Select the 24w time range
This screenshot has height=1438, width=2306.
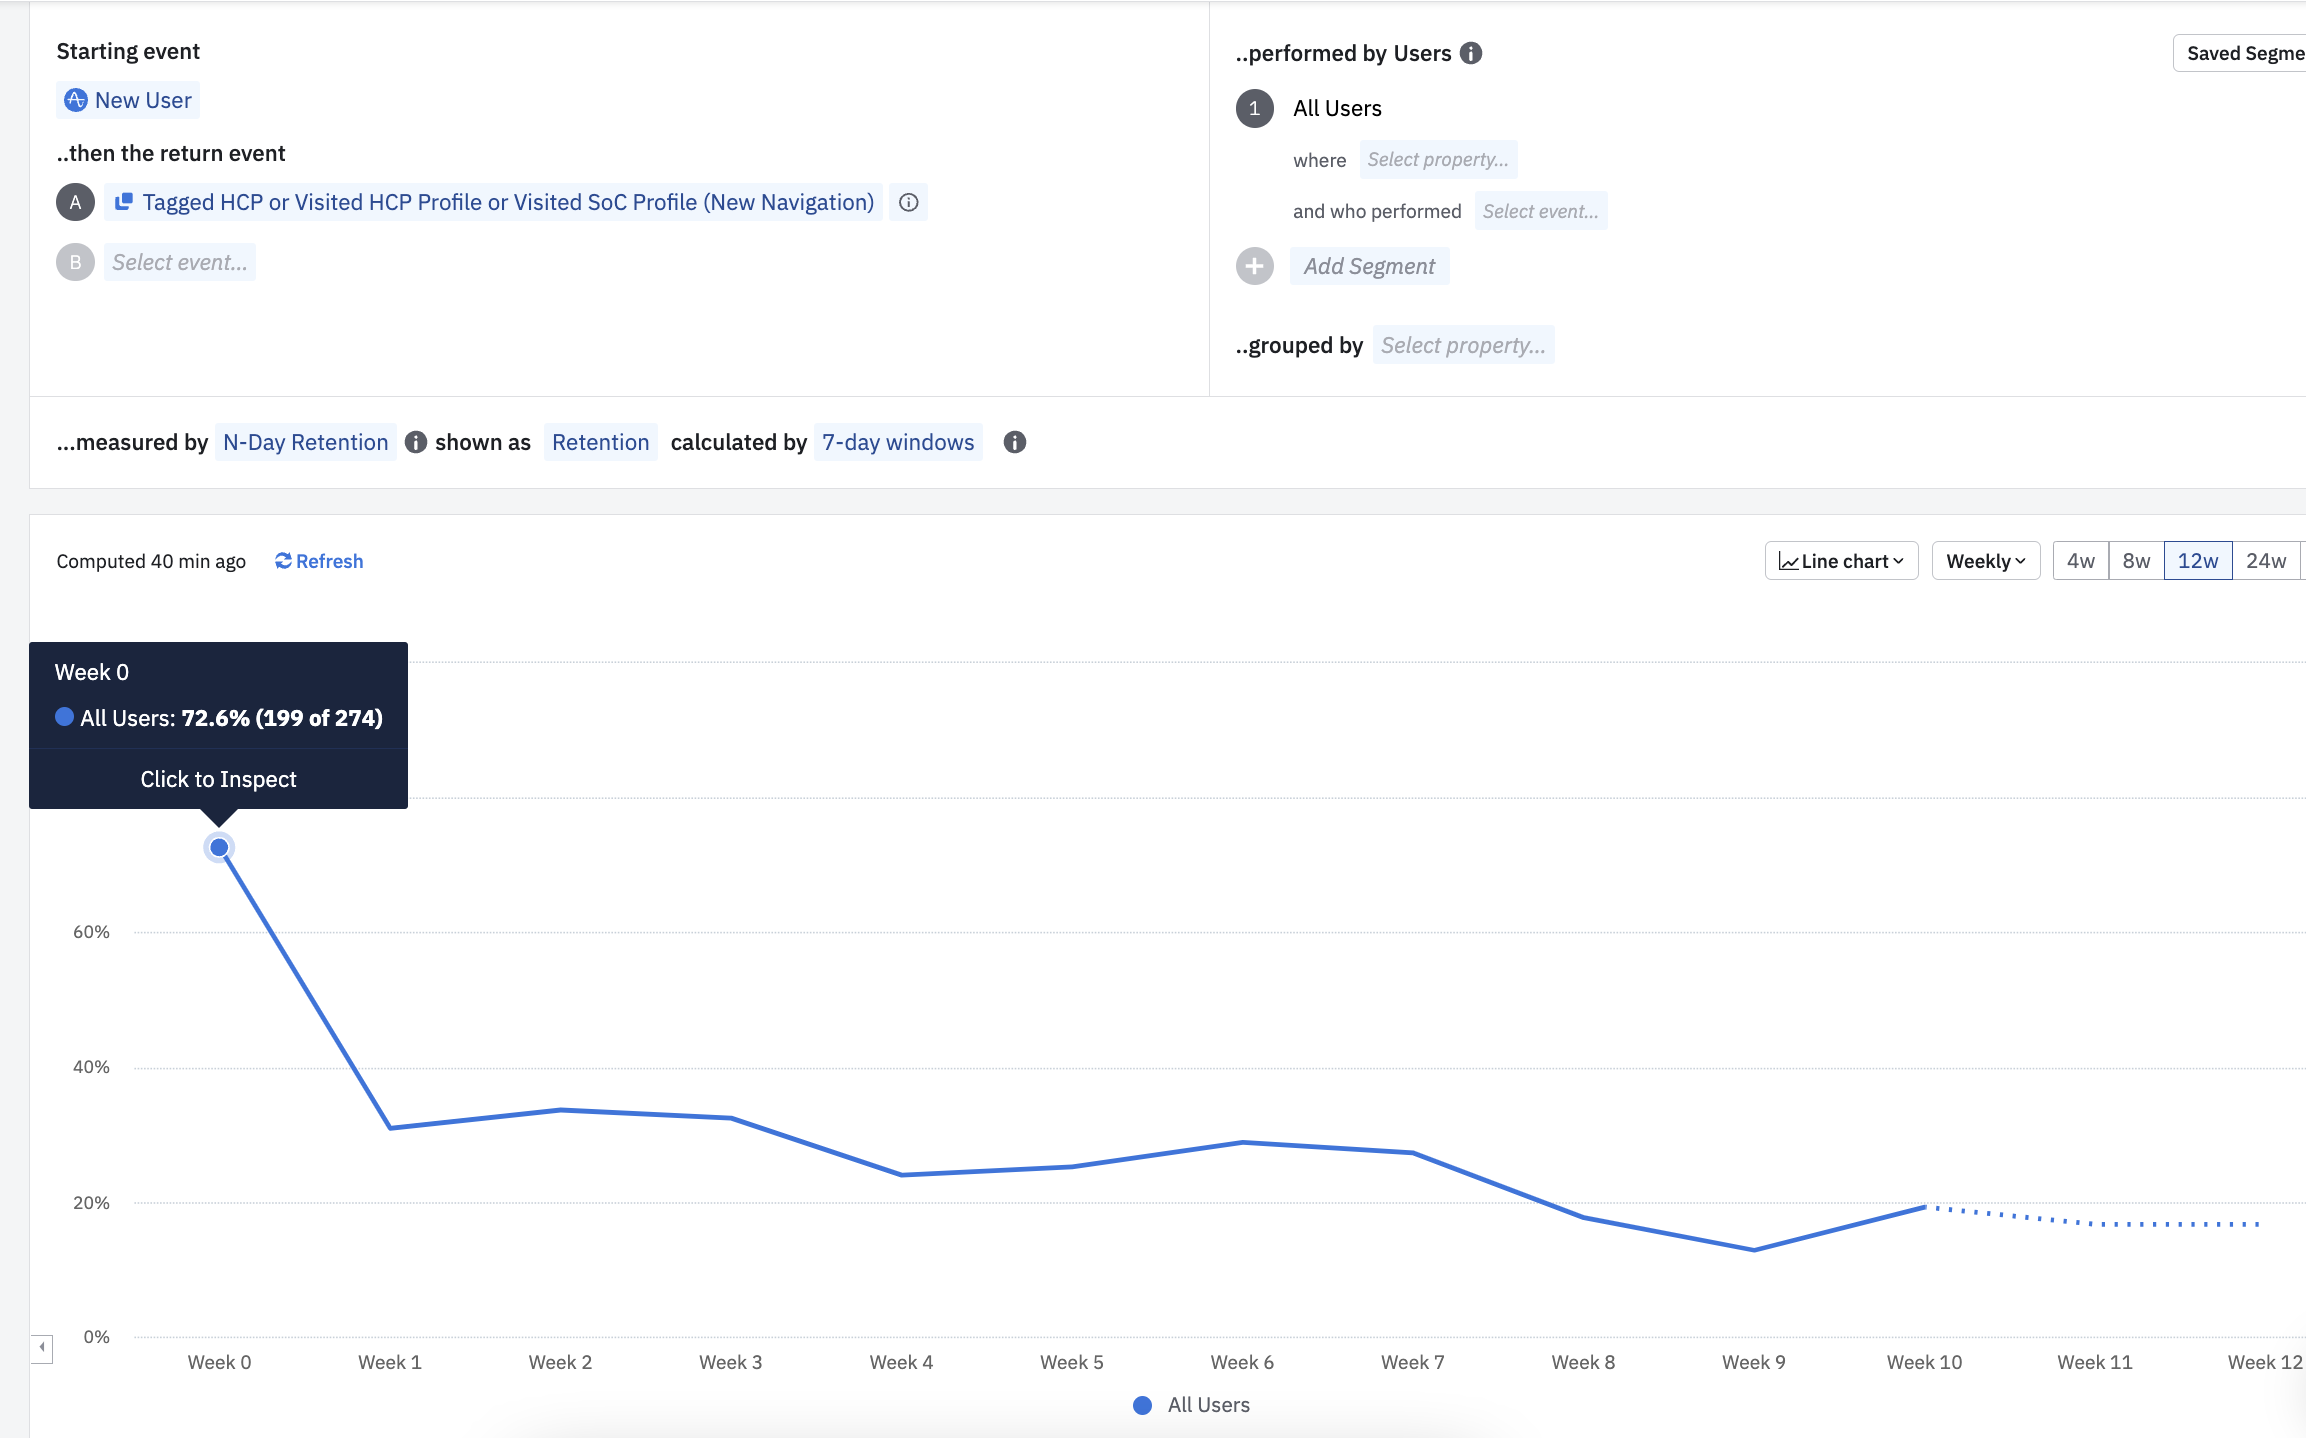(x=2265, y=561)
